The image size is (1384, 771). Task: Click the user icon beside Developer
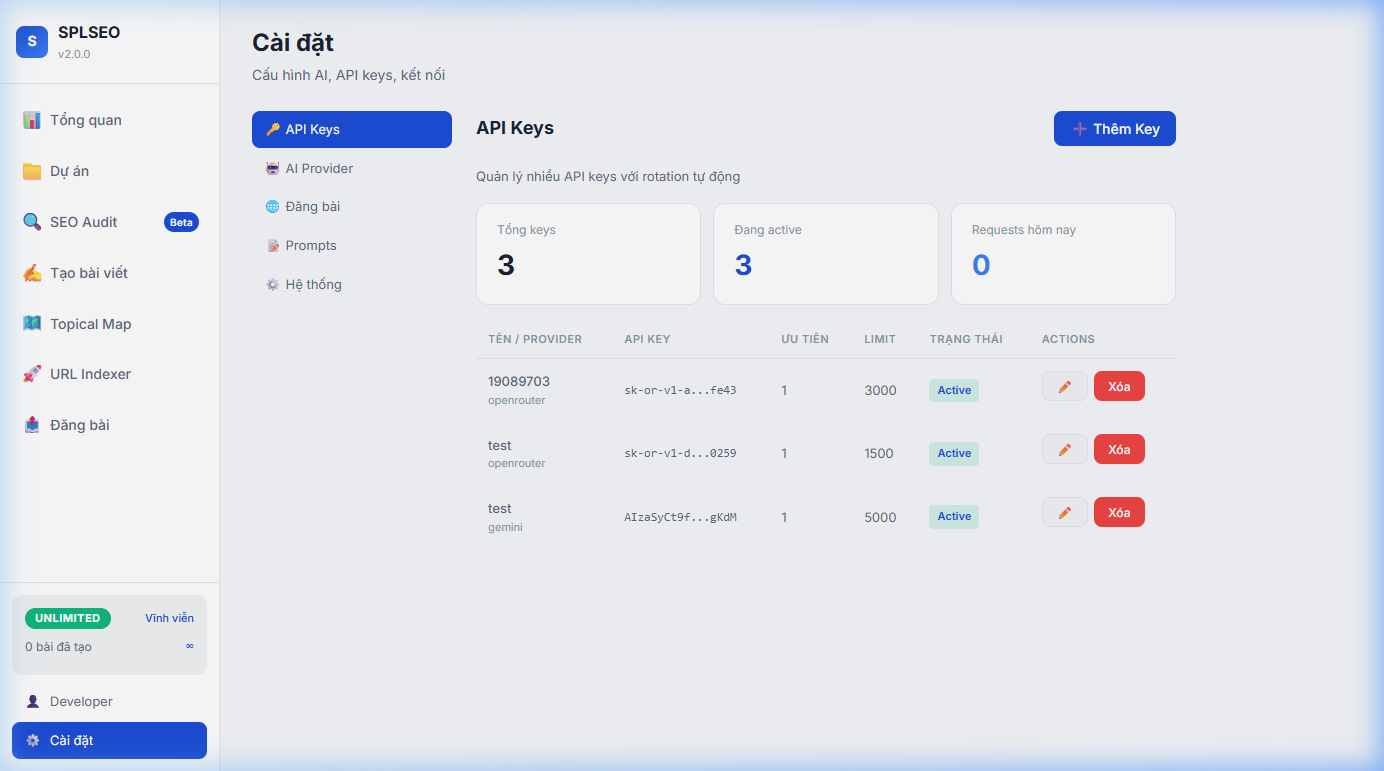click(33, 702)
